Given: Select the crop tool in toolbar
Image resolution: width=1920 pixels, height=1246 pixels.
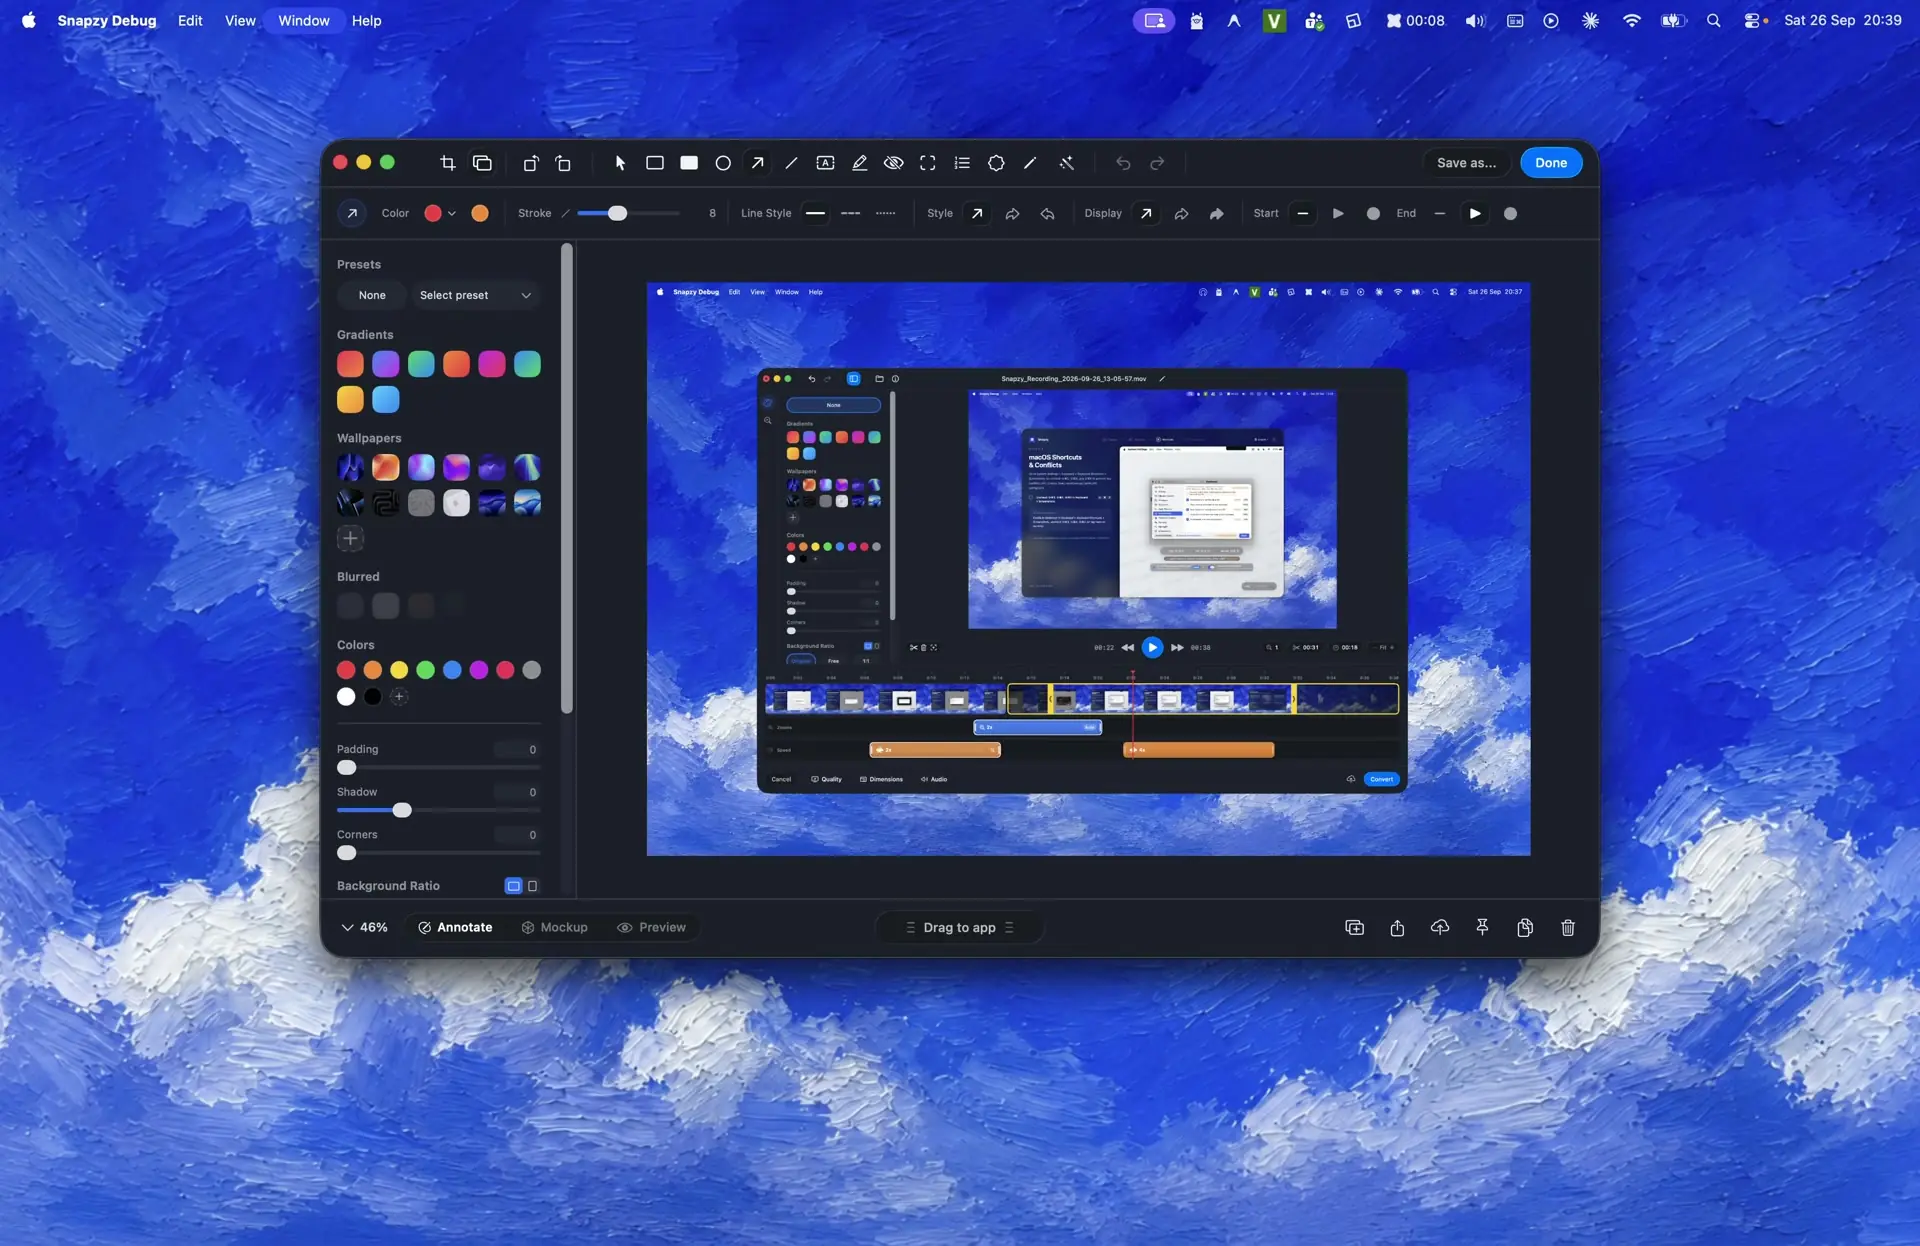Looking at the screenshot, I should coord(447,163).
